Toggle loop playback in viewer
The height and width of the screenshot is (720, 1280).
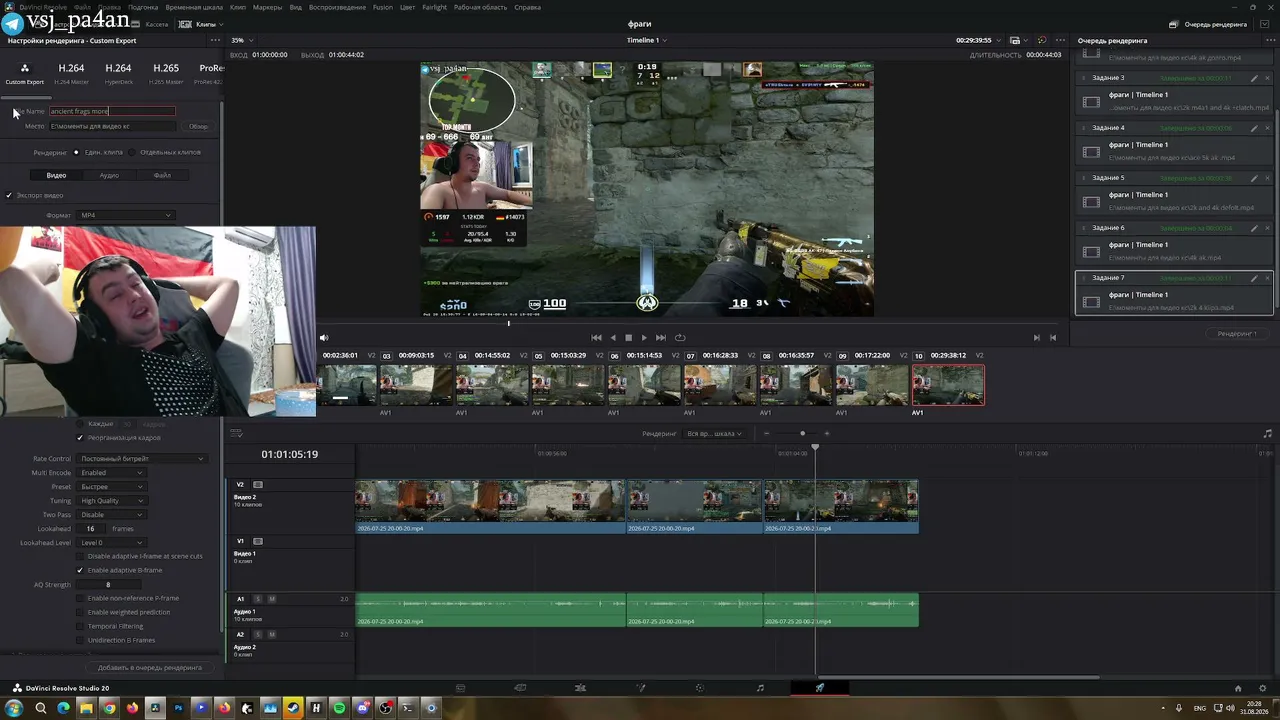coord(680,338)
